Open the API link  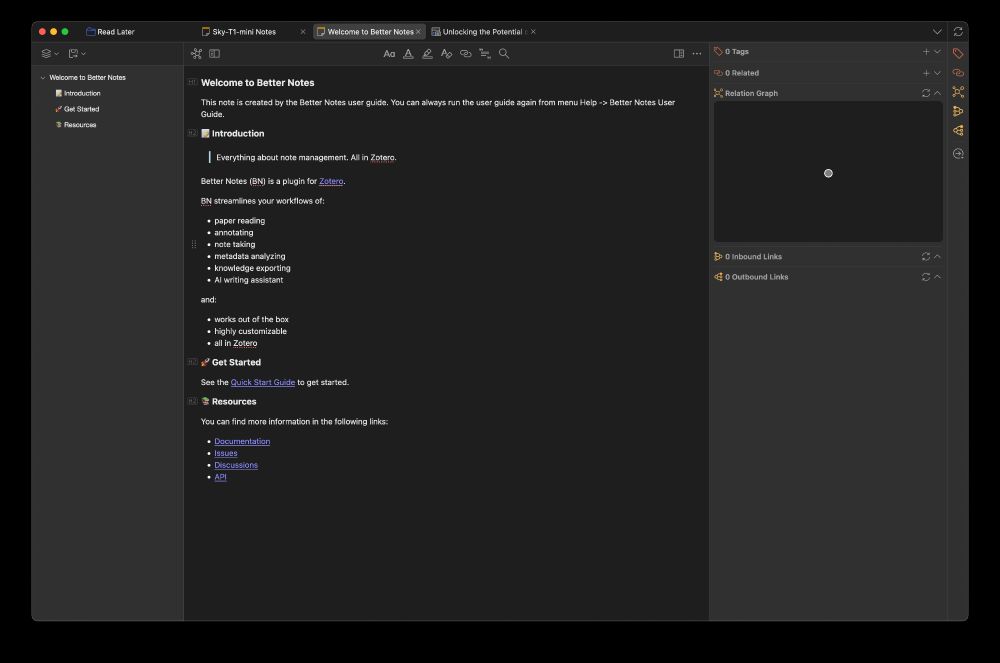click(x=220, y=477)
